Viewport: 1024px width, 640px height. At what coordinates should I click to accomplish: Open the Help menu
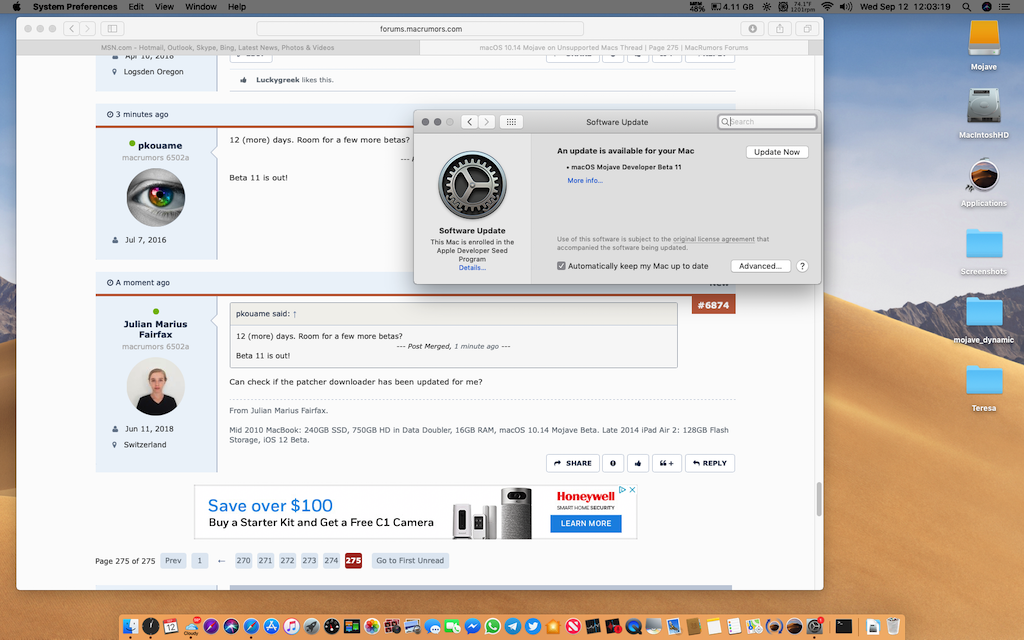coord(236,7)
